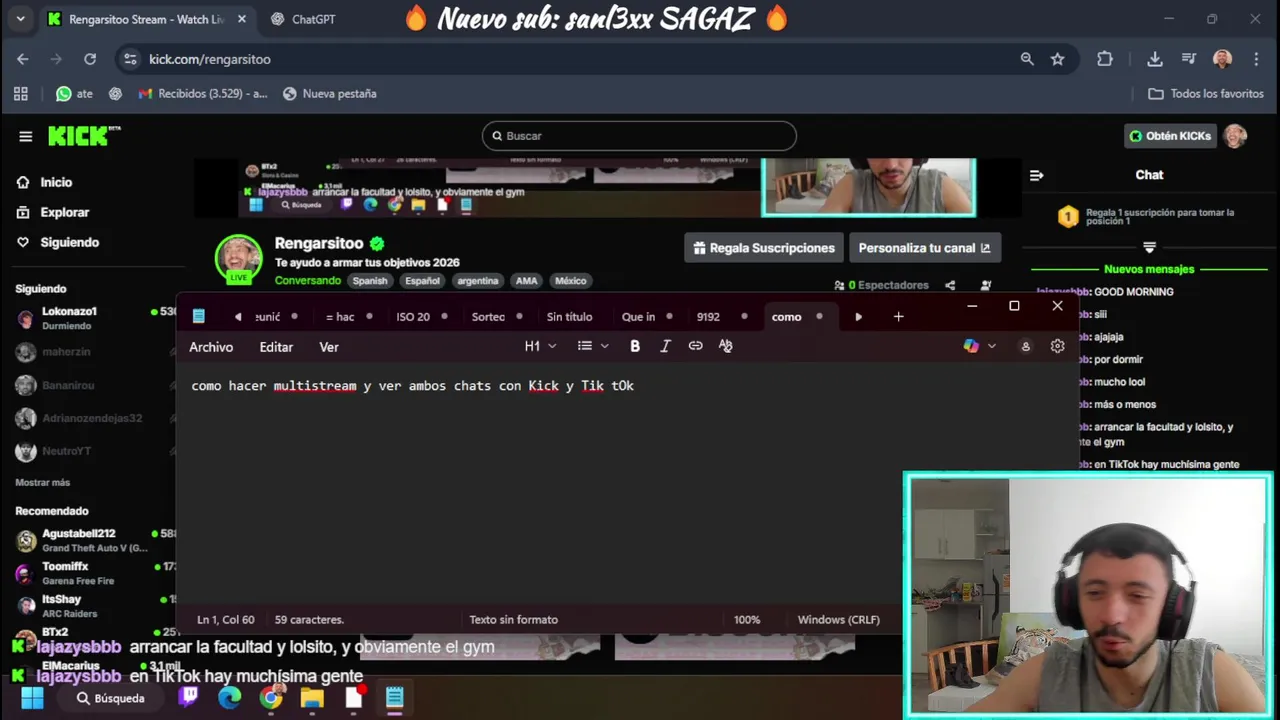Toggle italic formatting in Notepad
Viewport: 1280px width, 720px height.
pos(665,346)
